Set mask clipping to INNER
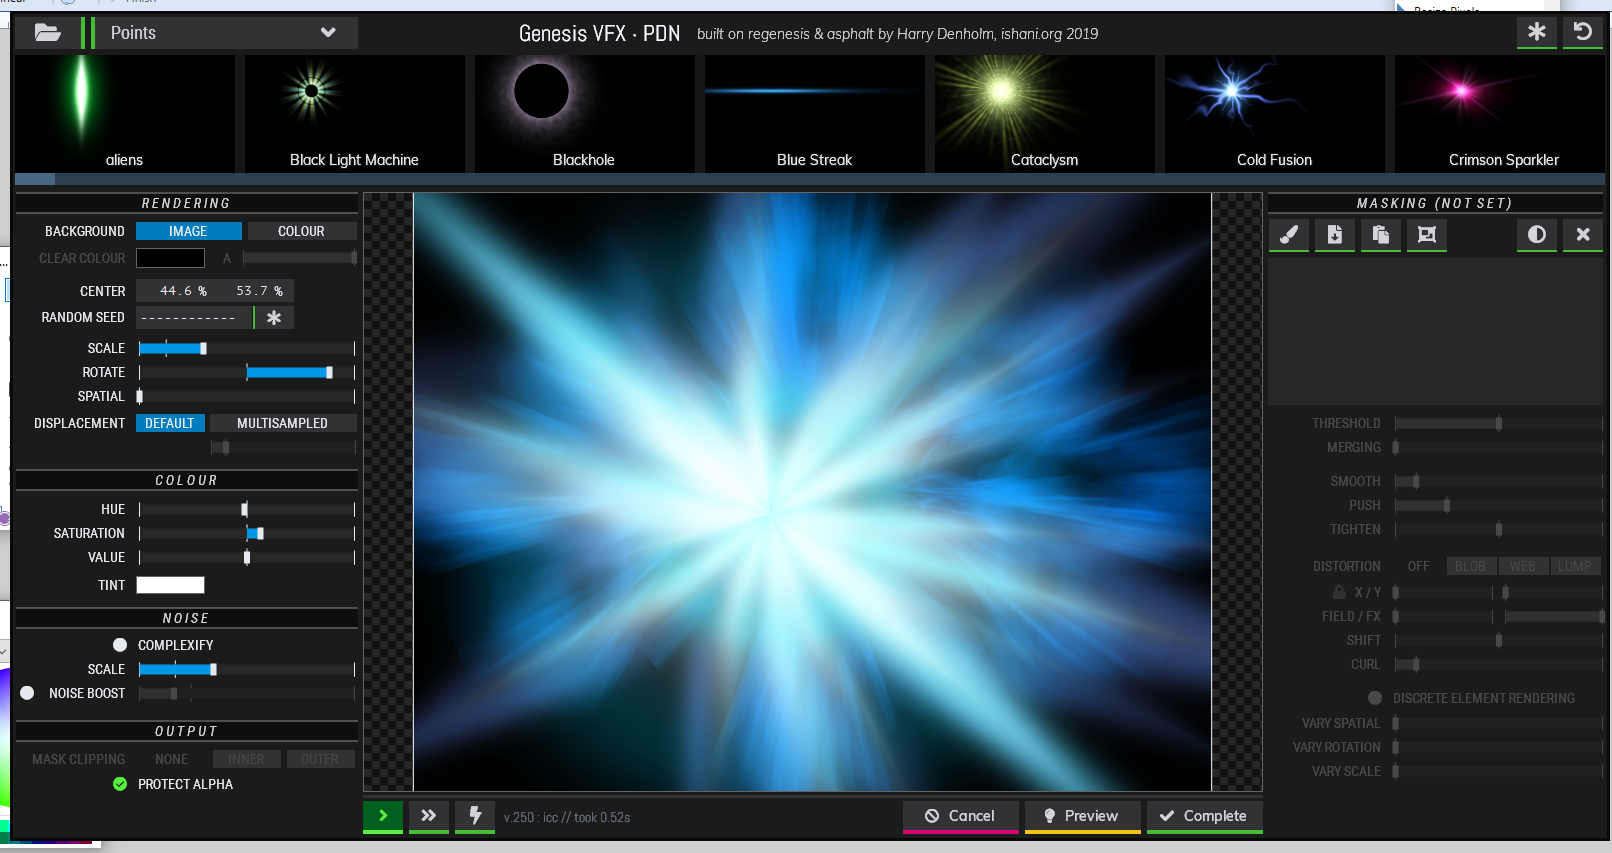The width and height of the screenshot is (1612, 853). click(x=246, y=759)
